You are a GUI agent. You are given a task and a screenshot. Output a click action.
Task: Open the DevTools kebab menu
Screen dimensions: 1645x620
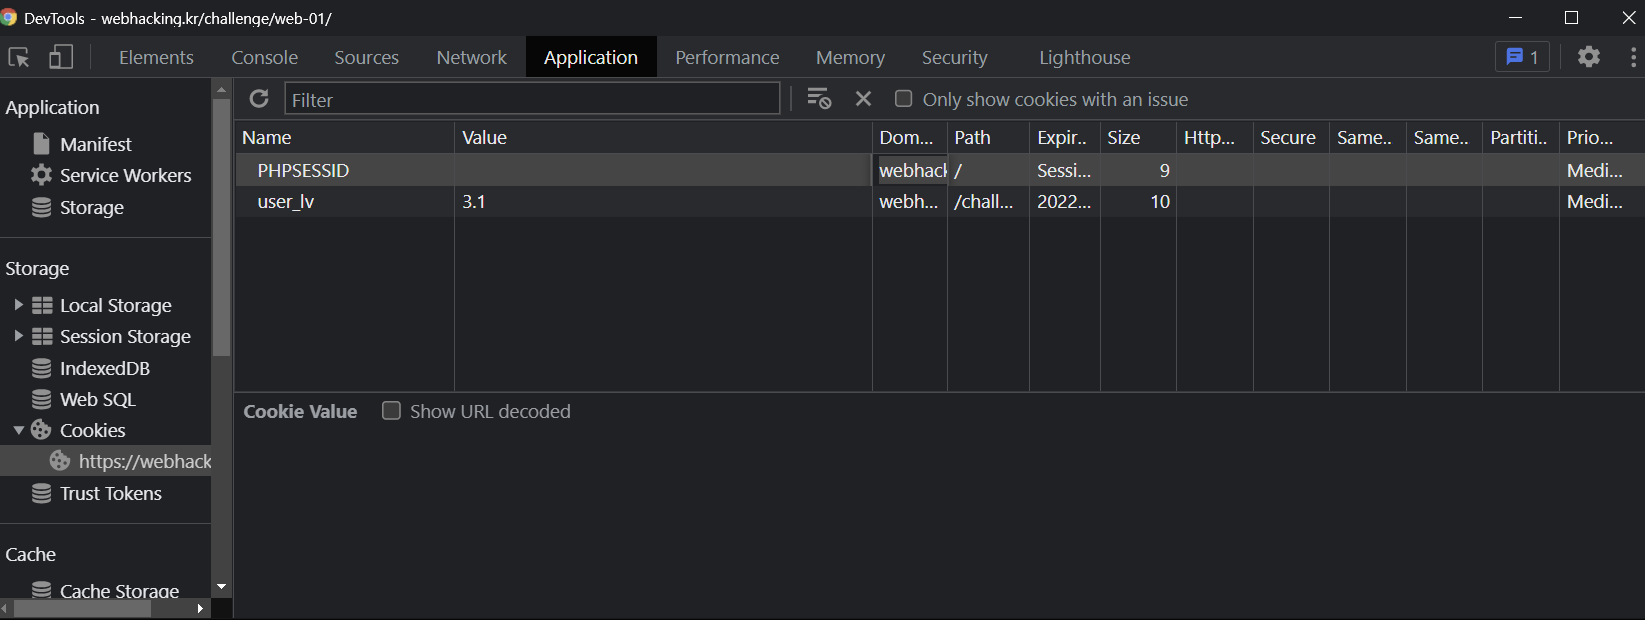pos(1633,57)
